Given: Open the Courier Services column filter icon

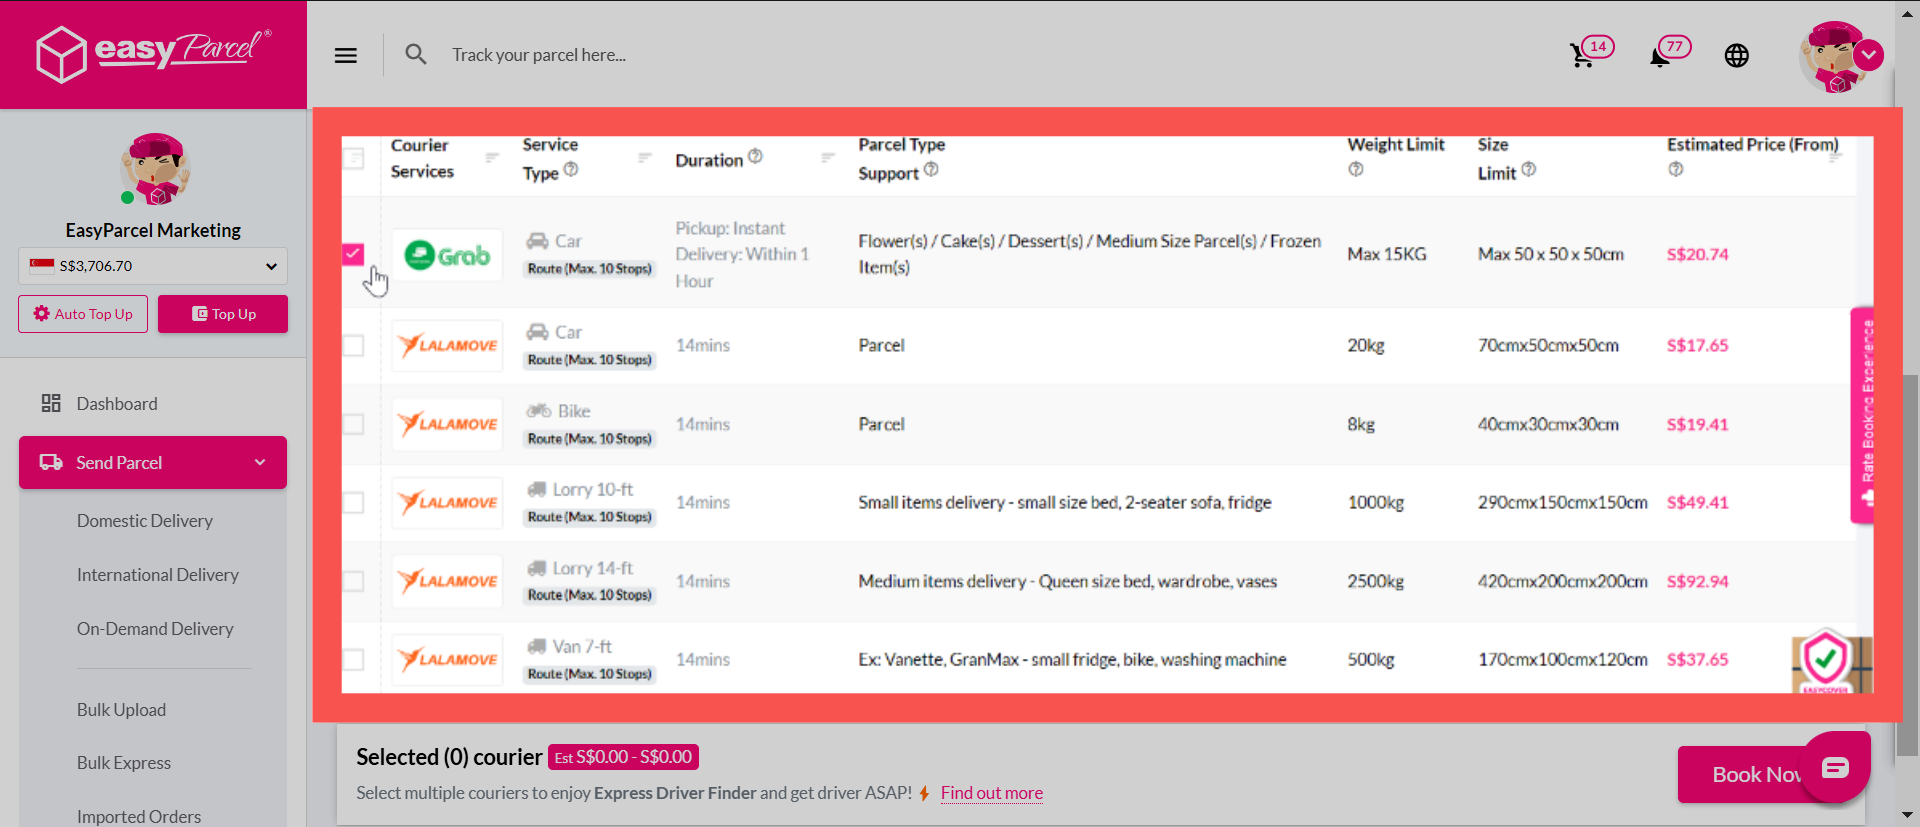Looking at the screenshot, I should tap(492, 158).
